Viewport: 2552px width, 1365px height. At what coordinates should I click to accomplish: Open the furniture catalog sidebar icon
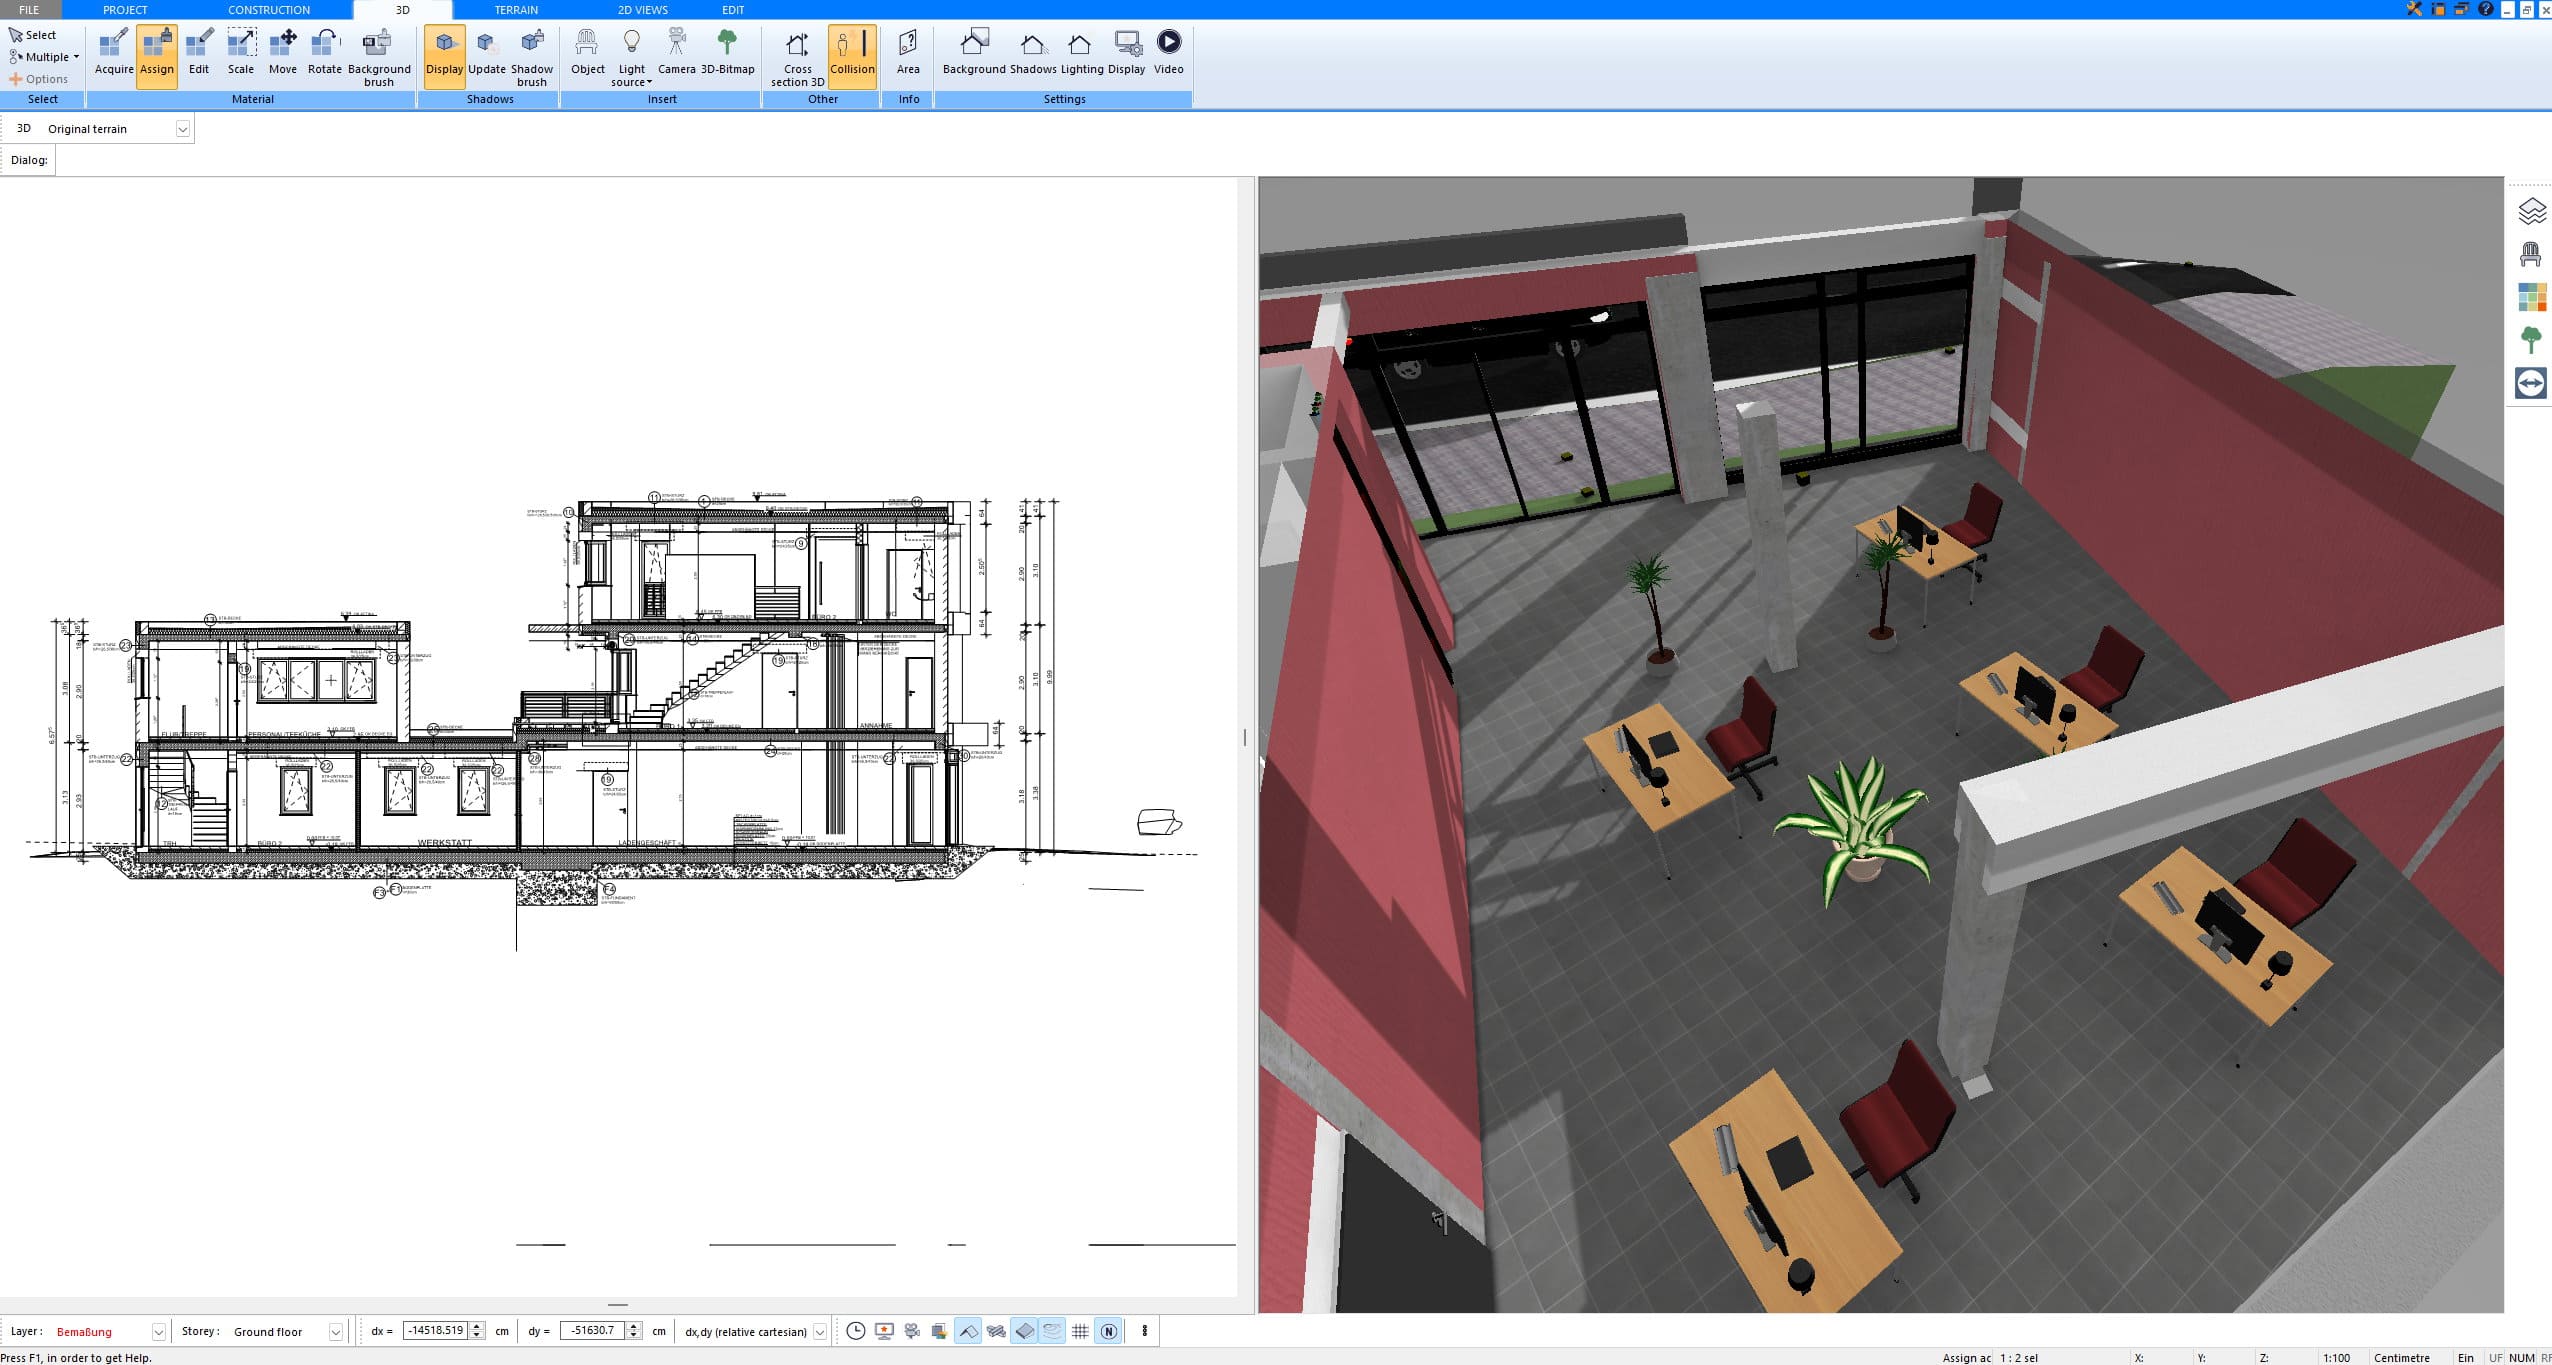pyautogui.click(x=2531, y=254)
